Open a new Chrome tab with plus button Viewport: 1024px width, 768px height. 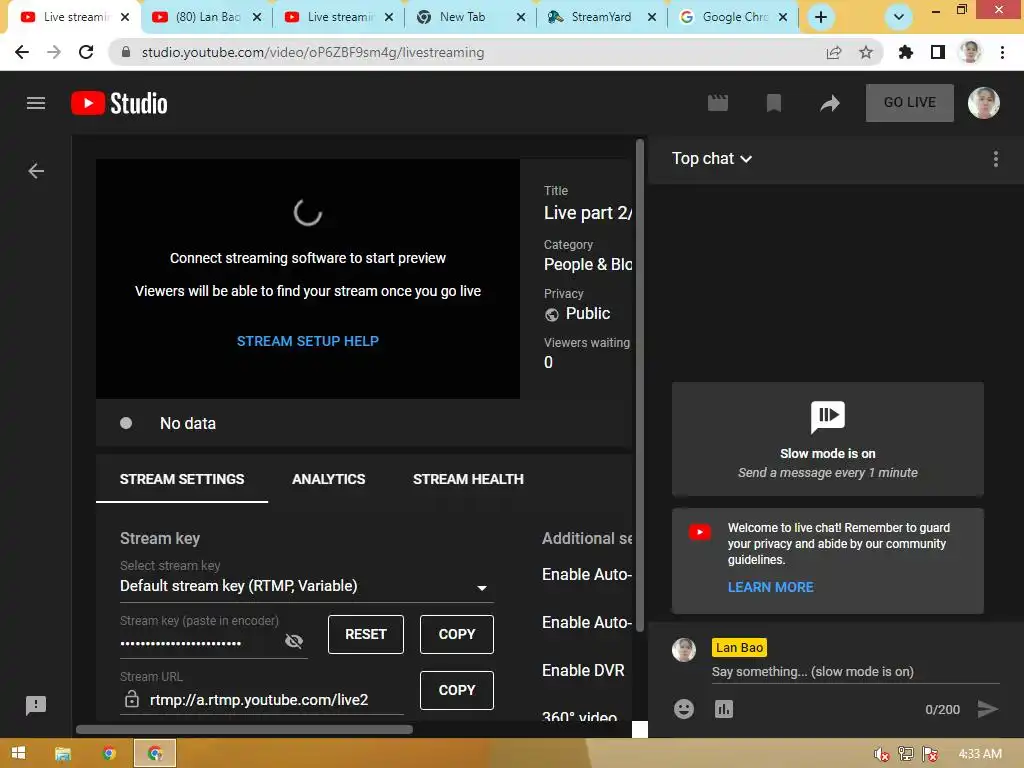click(x=821, y=17)
